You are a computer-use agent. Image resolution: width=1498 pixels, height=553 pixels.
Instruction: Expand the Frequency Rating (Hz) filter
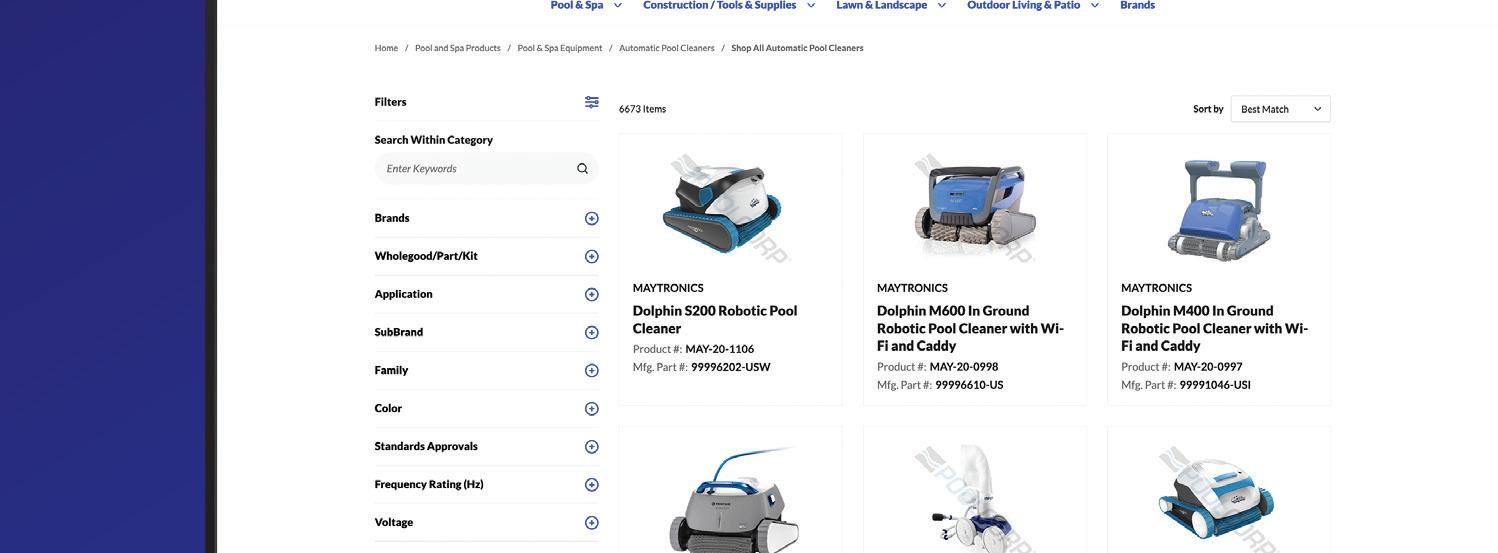click(592, 485)
